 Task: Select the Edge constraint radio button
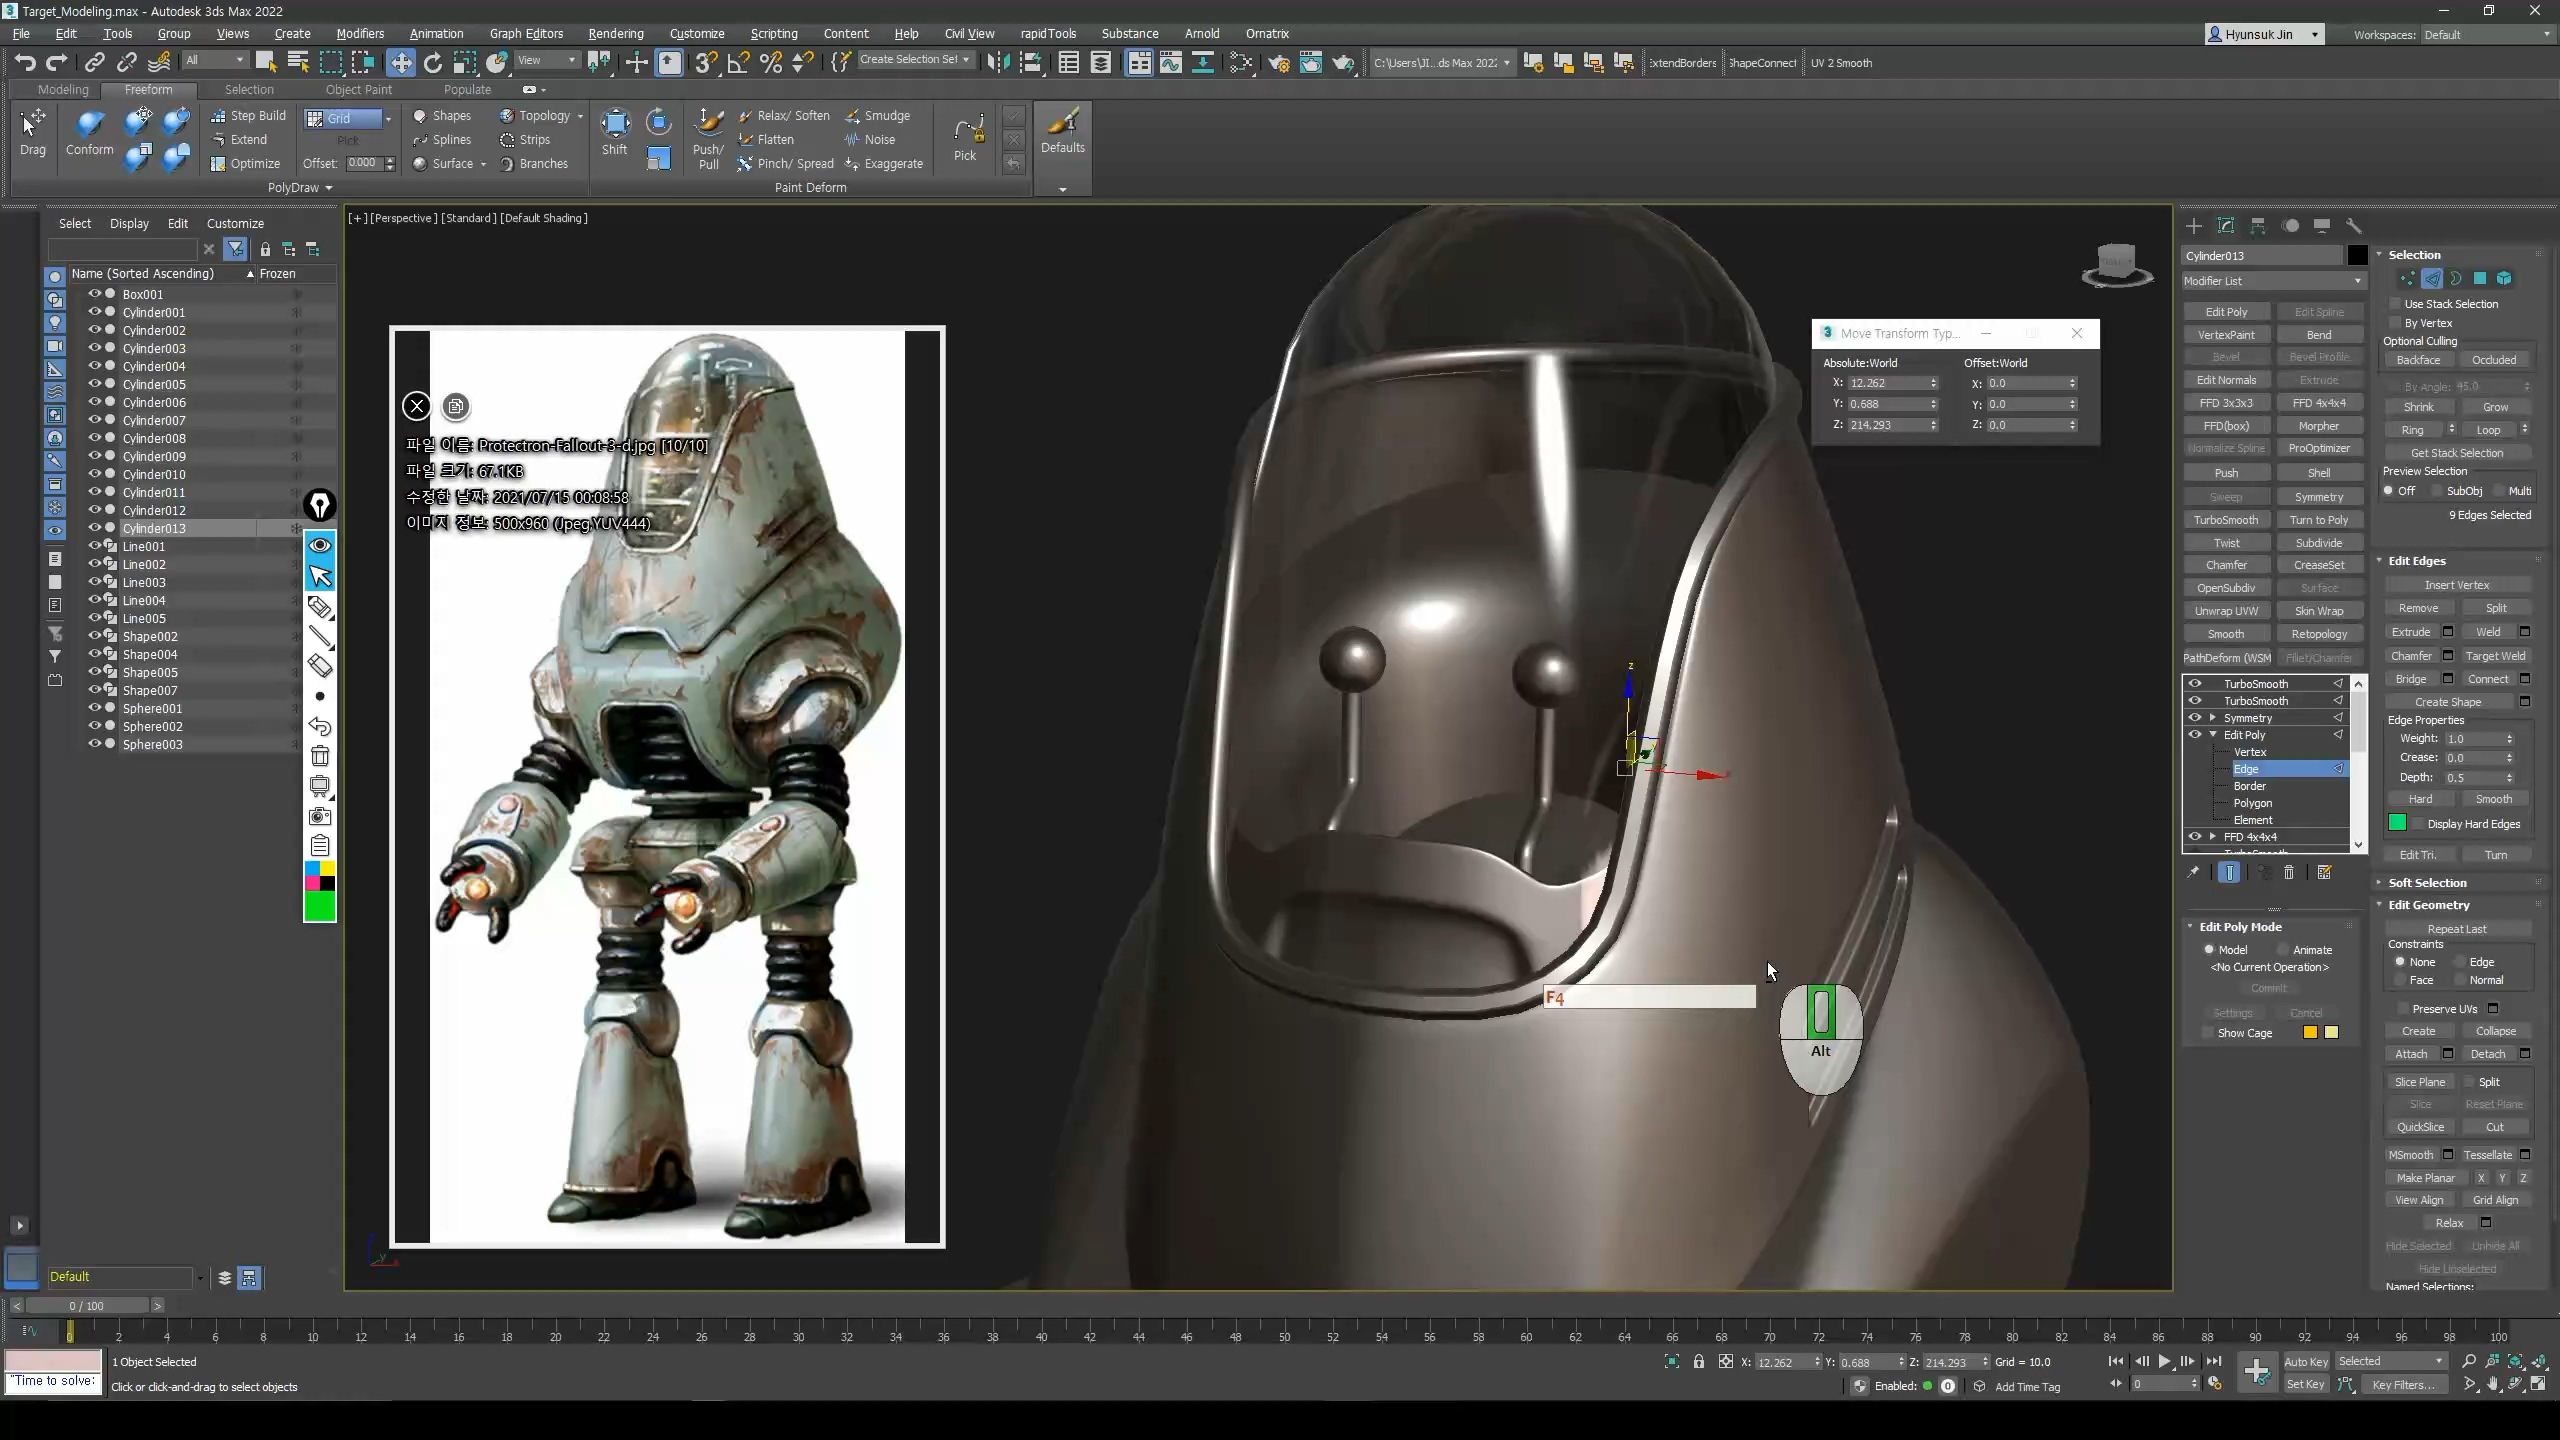coord(2461,962)
